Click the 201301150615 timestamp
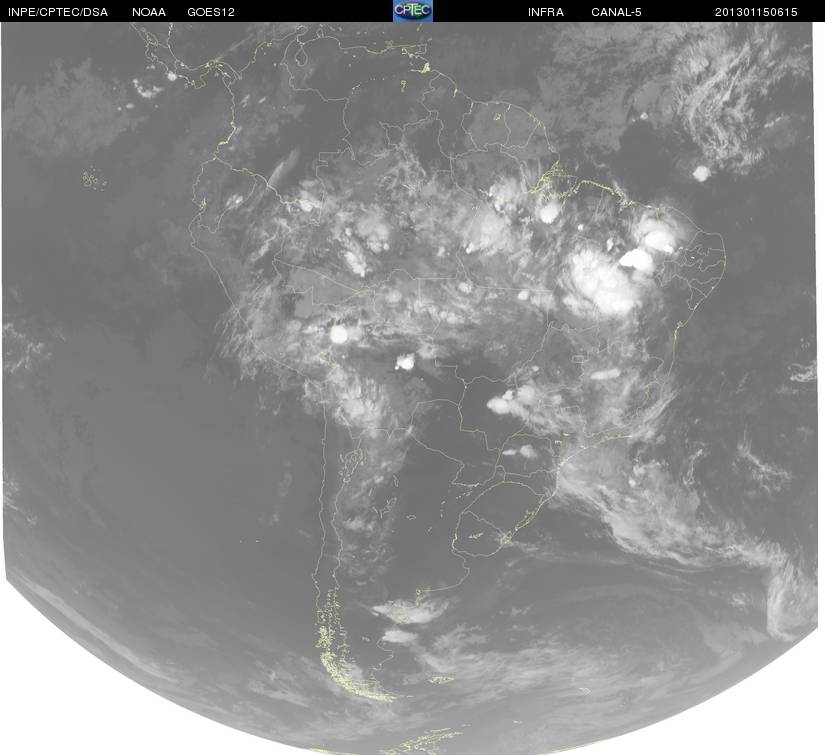825x755 pixels. point(756,12)
